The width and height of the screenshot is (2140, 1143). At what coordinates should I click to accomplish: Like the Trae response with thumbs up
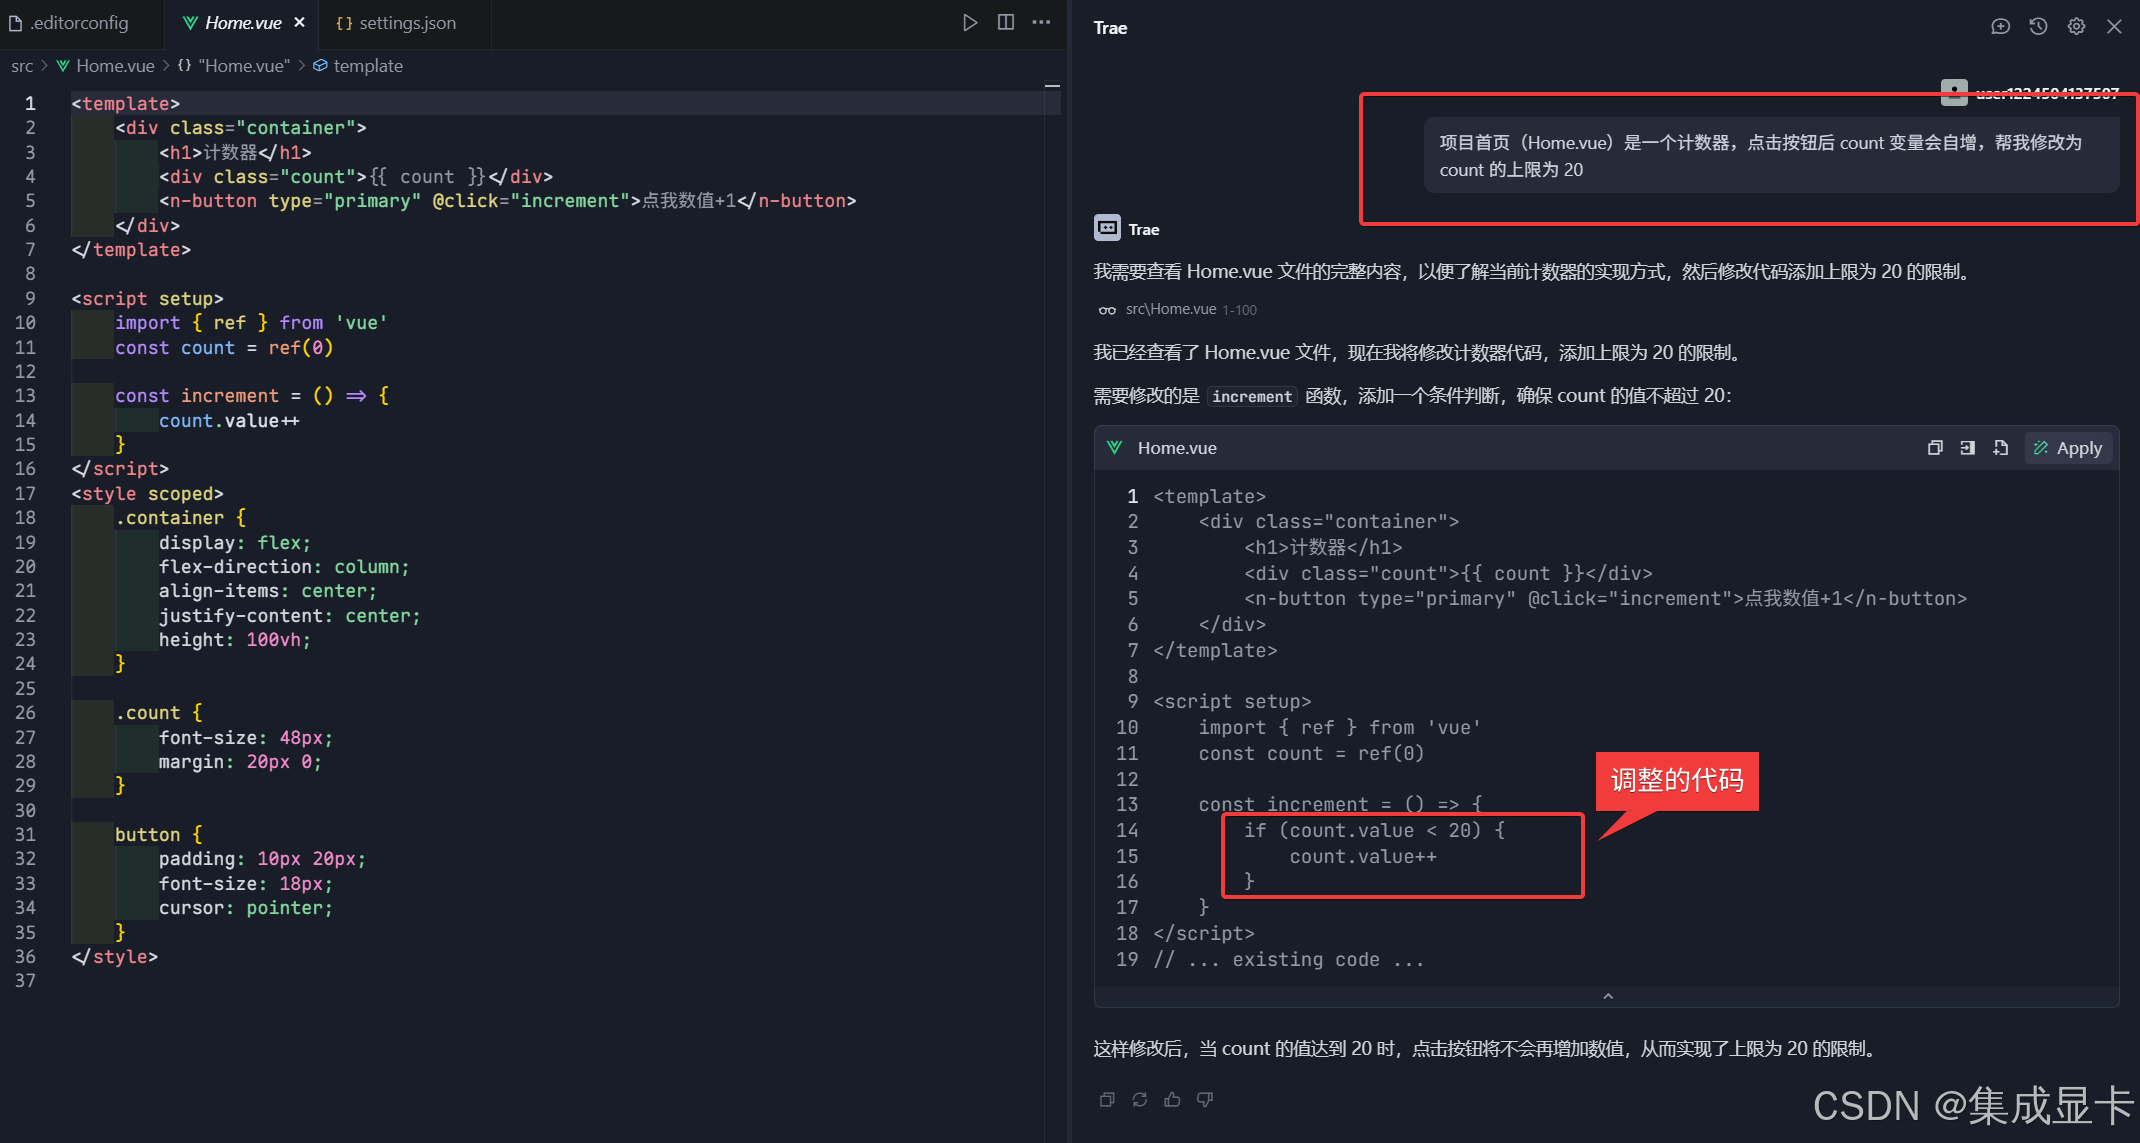[1172, 1100]
